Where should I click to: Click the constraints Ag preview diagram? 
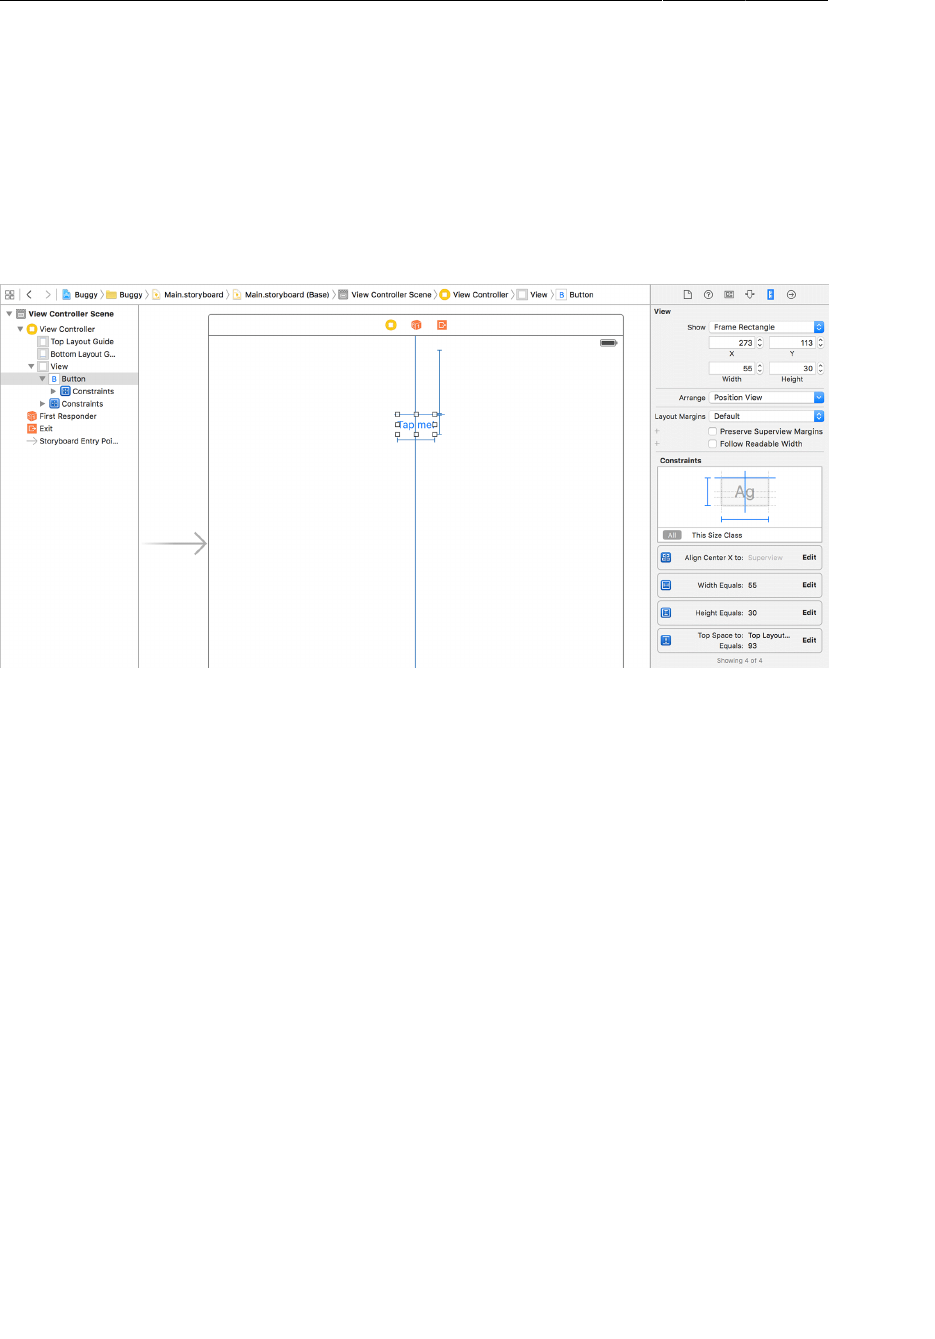click(x=740, y=497)
